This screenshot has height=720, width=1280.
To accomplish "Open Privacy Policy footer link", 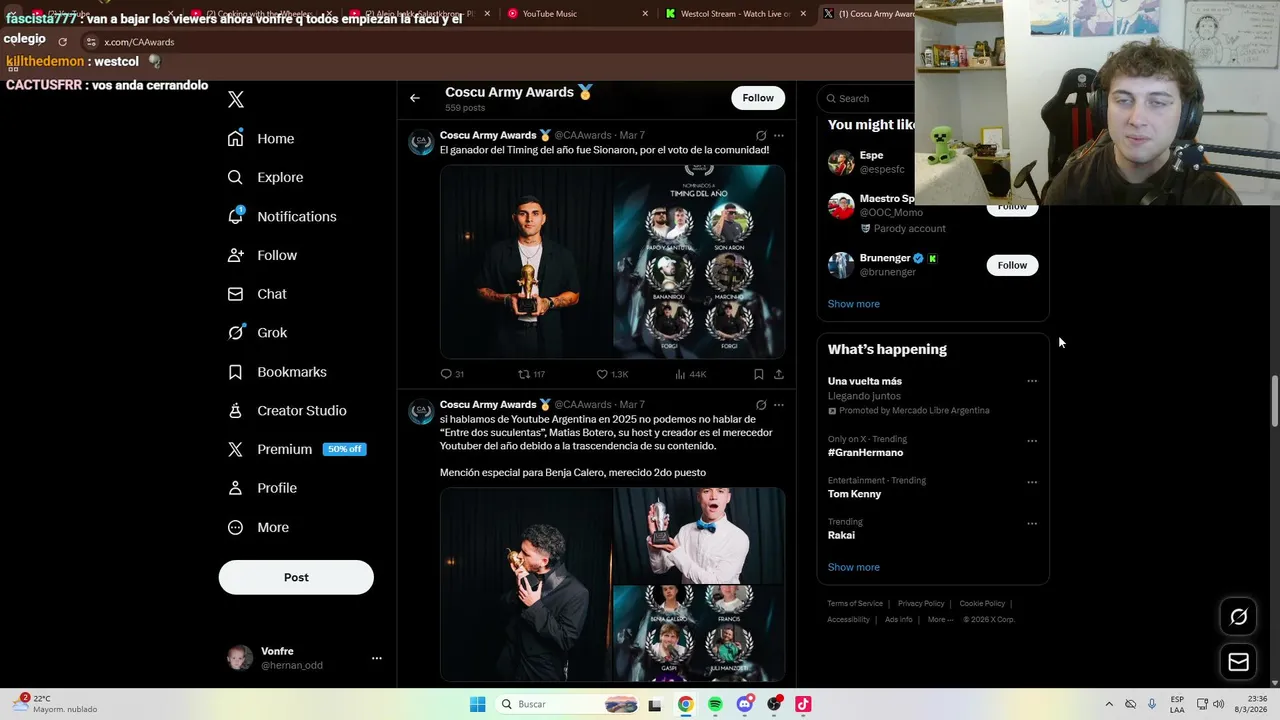I will pos(921,604).
